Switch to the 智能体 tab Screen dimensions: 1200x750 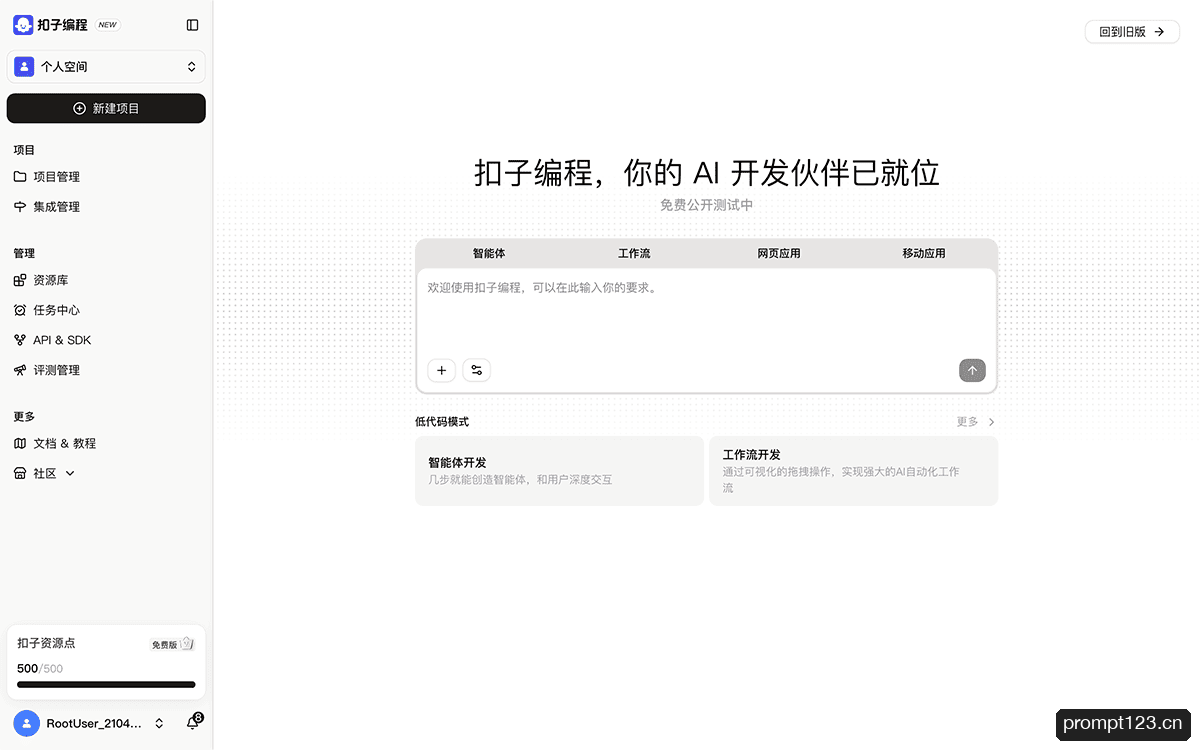click(x=489, y=253)
